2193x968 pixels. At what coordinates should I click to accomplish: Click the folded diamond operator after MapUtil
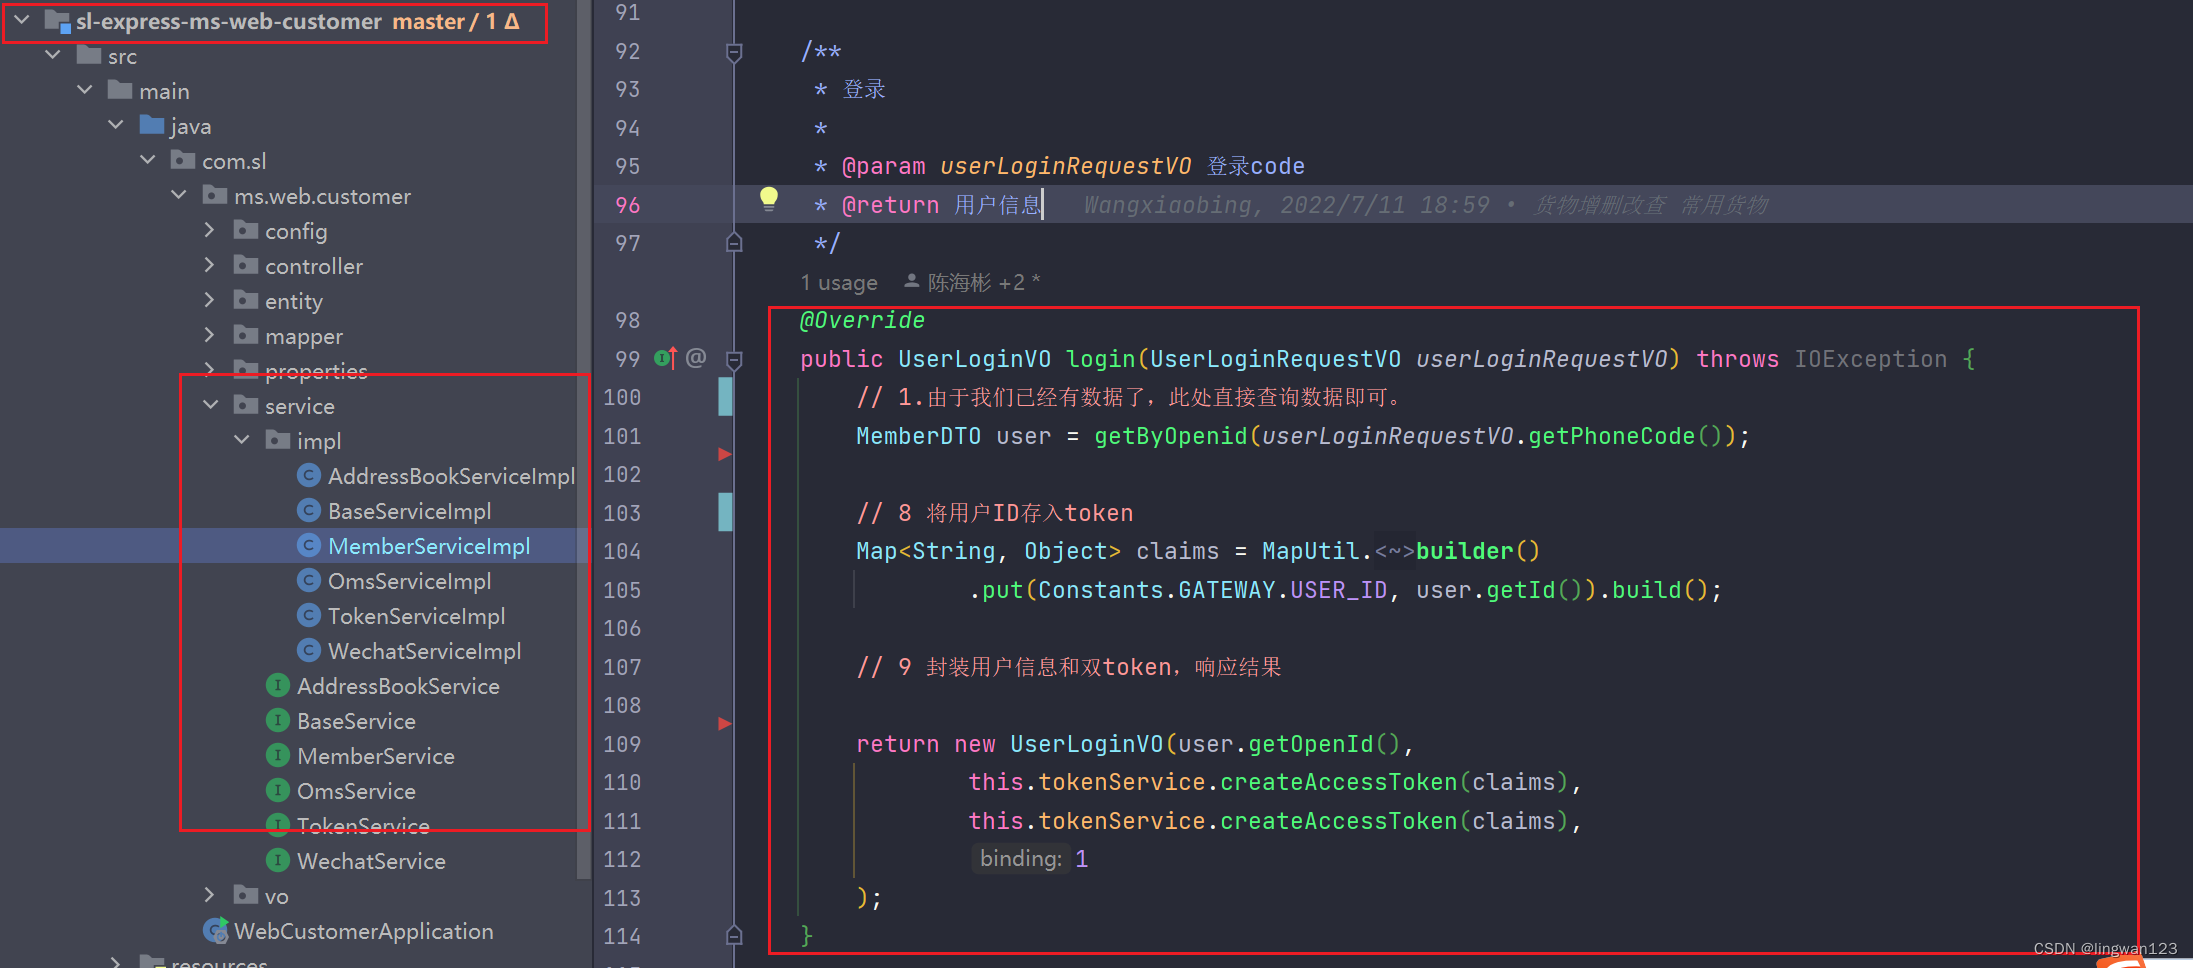click(x=1394, y=551)
